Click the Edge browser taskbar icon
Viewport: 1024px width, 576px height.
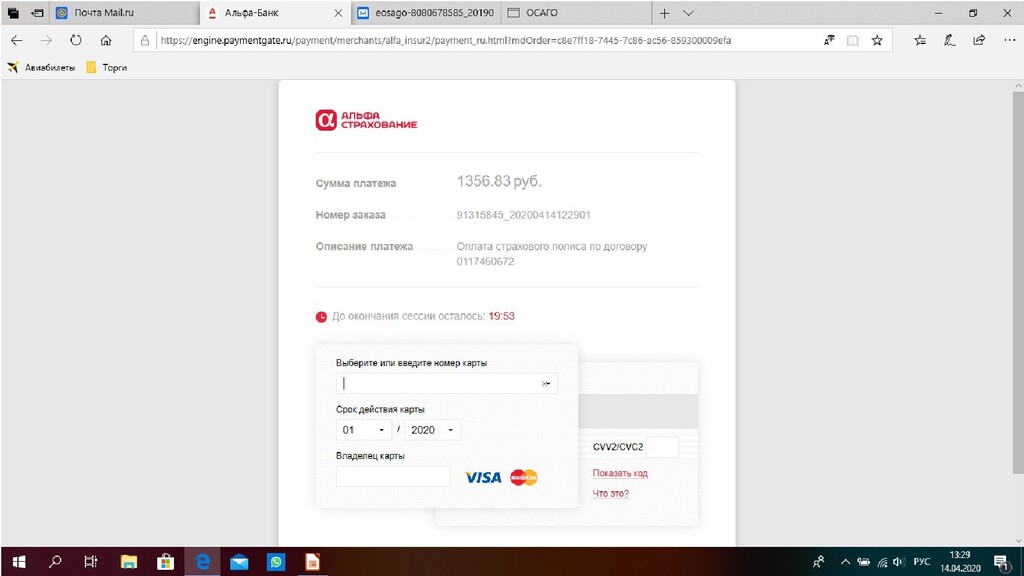pos(202,562)
